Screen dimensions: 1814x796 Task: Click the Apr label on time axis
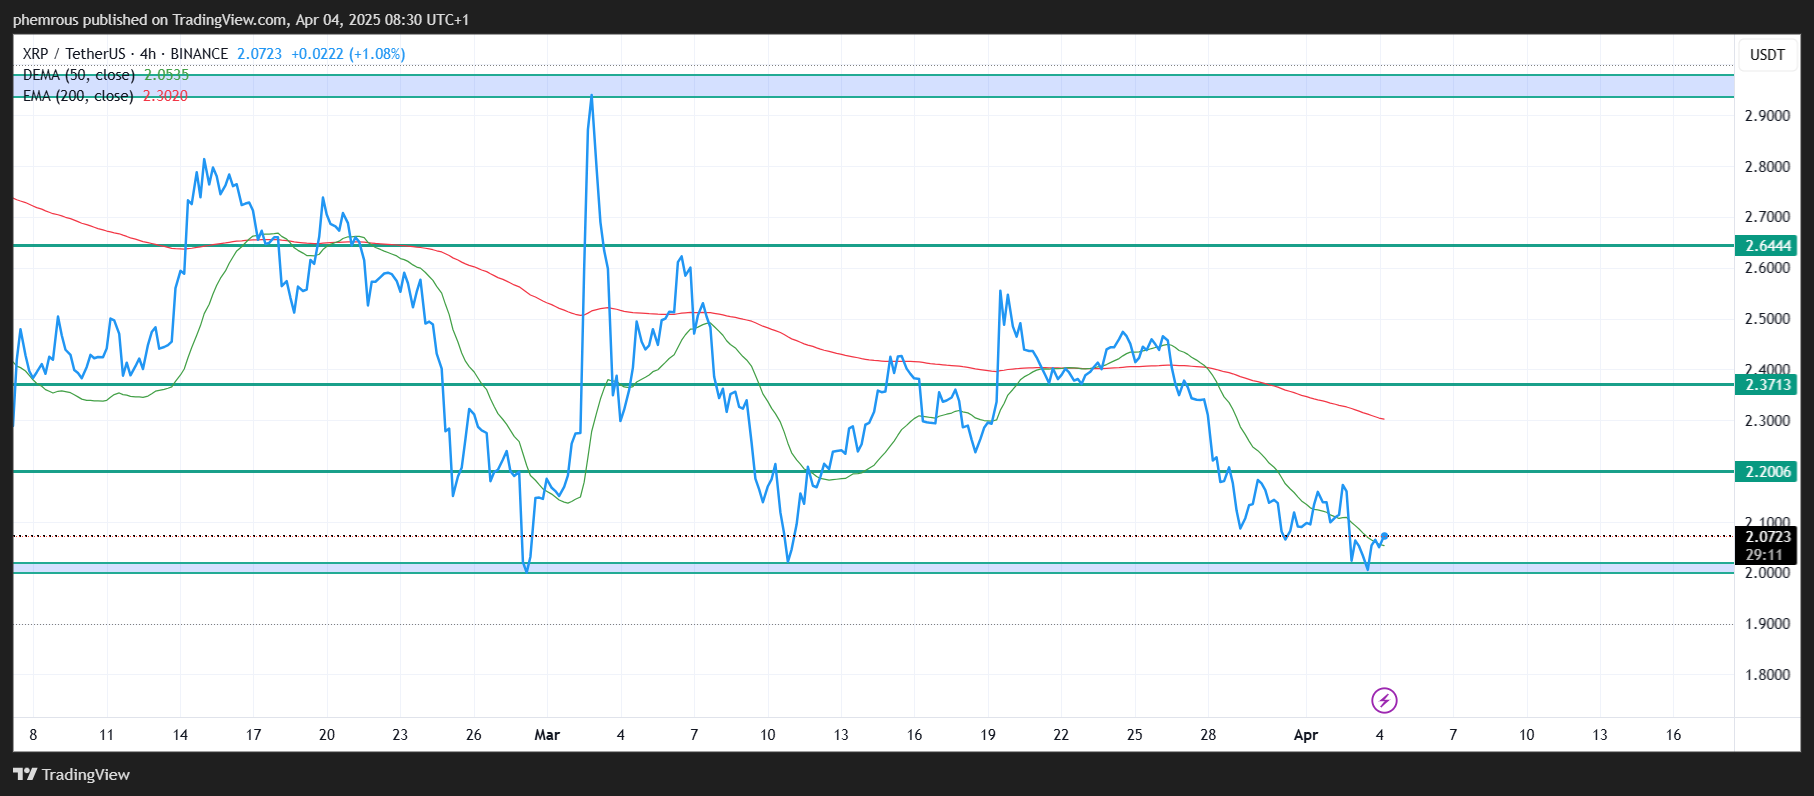1306,735
